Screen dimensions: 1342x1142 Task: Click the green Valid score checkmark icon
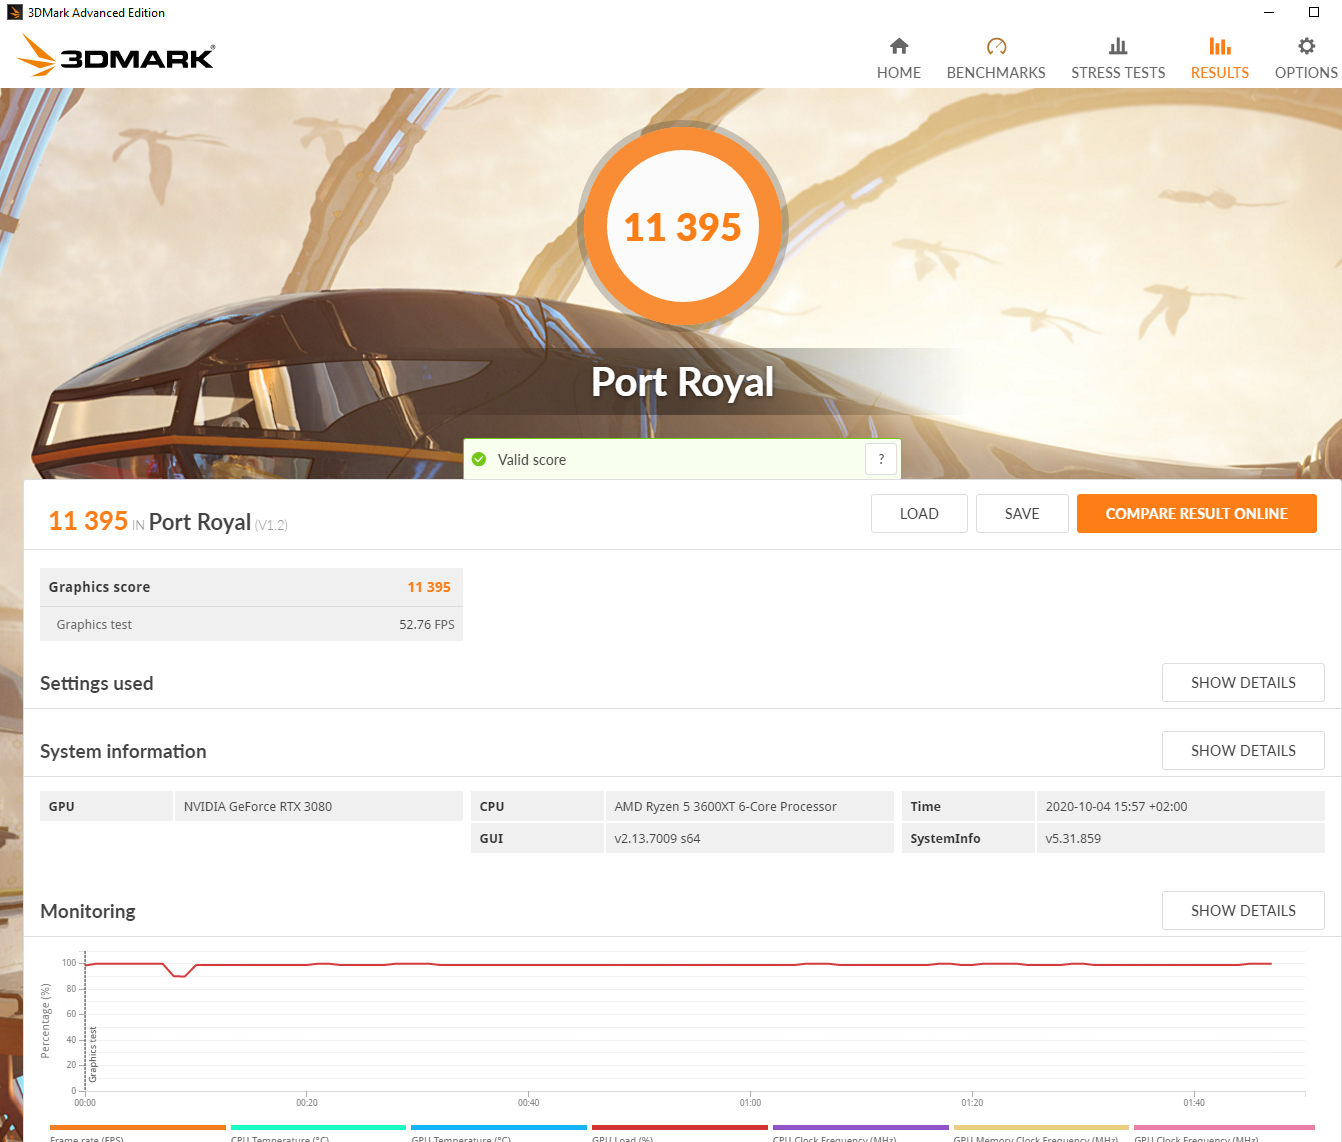479,459
